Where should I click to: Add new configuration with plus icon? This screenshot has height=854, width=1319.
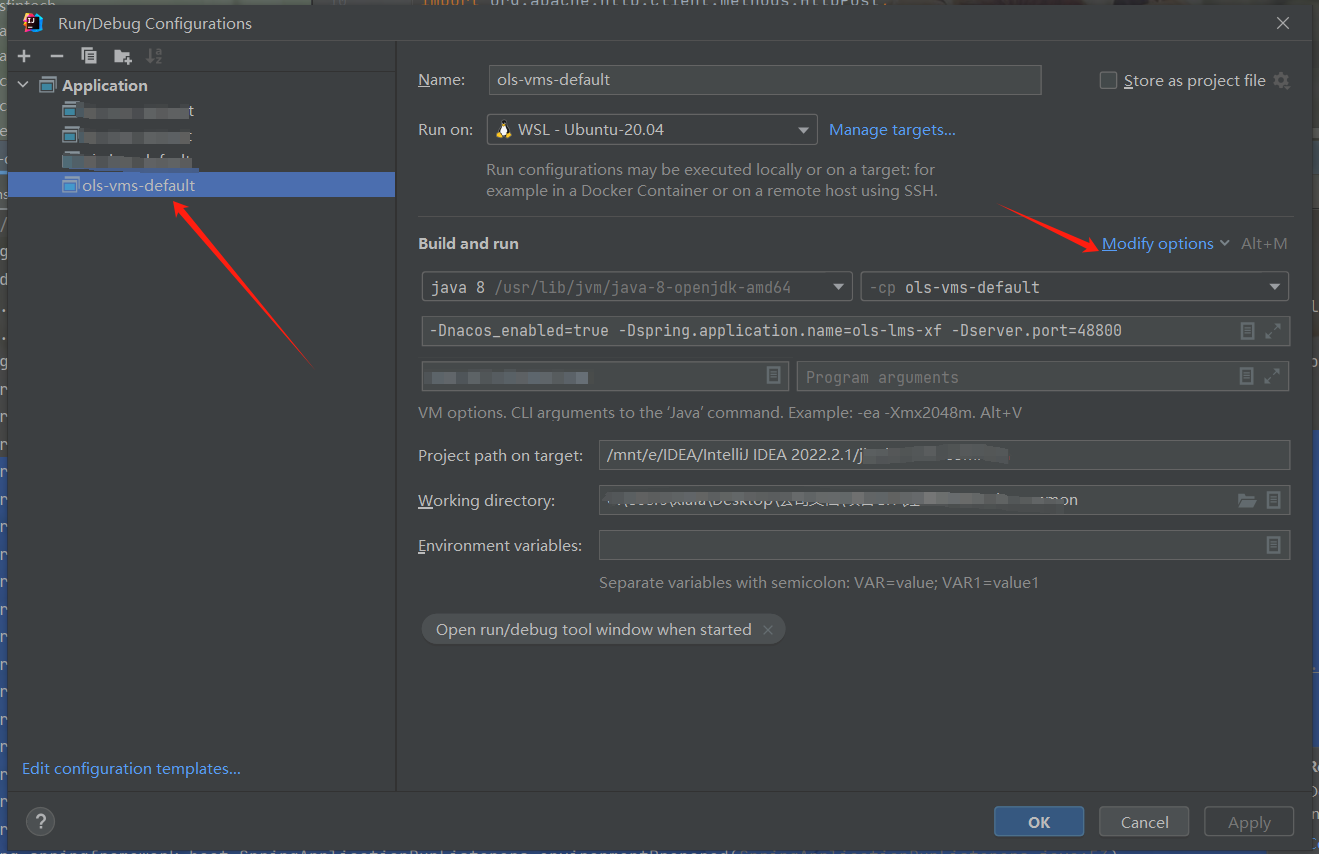(24, 56)
